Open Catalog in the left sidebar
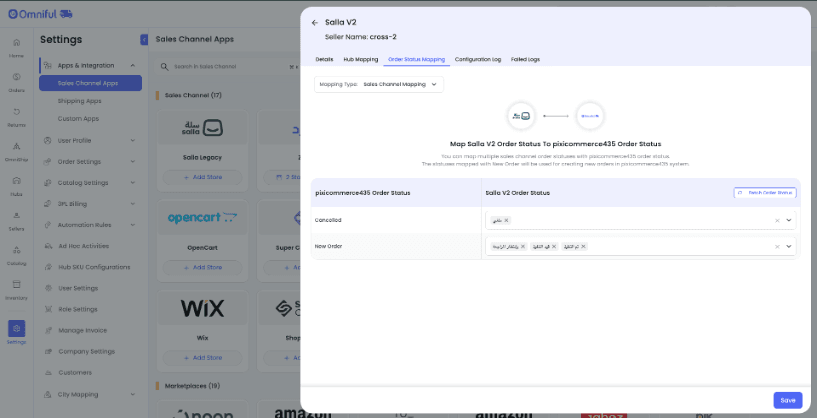818x418 pixels. click(16, 255)
